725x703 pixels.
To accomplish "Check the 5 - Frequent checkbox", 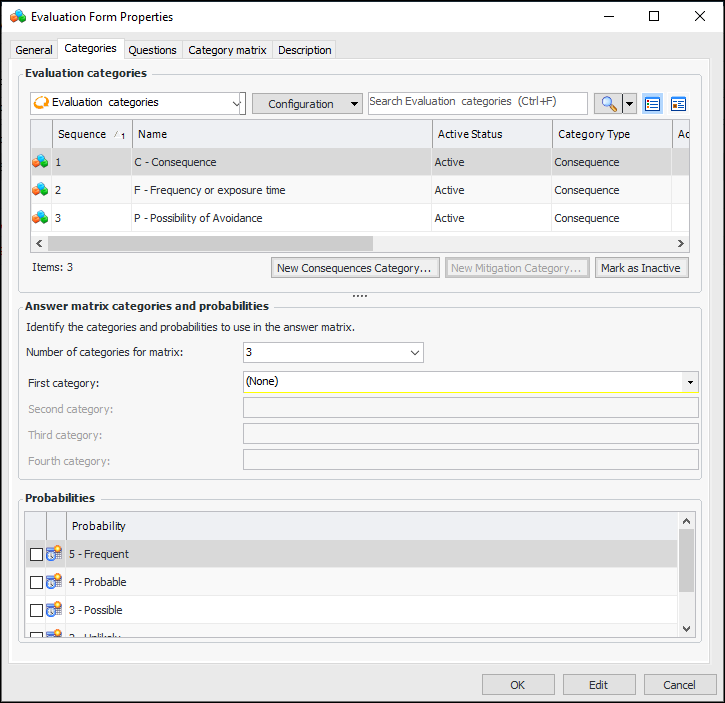I will pyautogui.click(x=36, y=555).
